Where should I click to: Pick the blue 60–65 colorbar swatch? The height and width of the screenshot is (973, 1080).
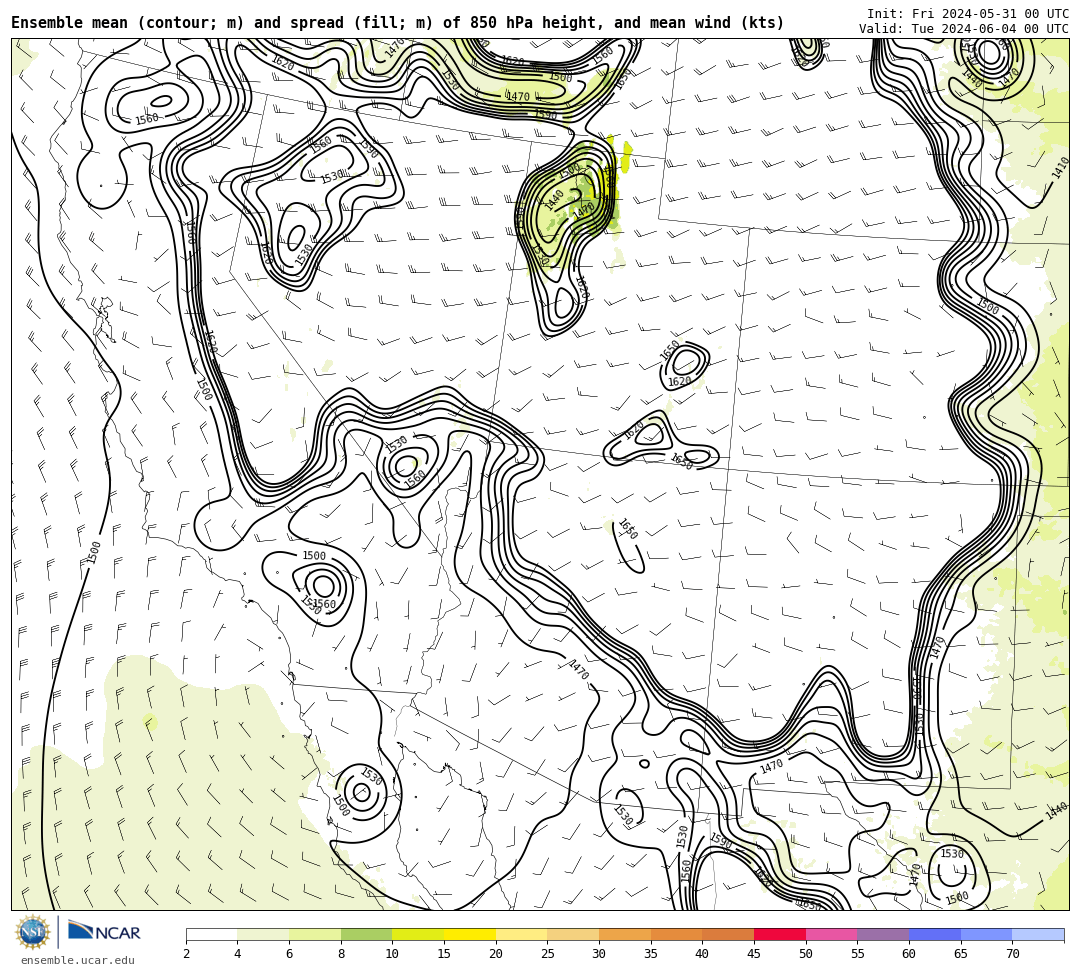coord(935,934)
